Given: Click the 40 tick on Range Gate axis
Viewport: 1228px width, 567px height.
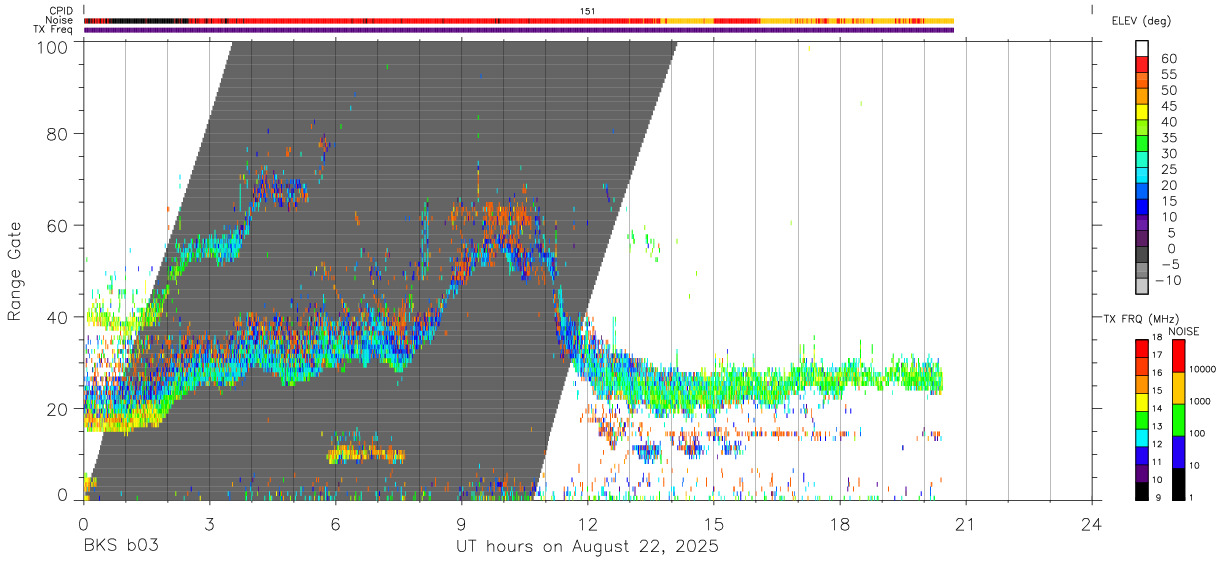Looking at the screenshot, I should tap(58, 317).
